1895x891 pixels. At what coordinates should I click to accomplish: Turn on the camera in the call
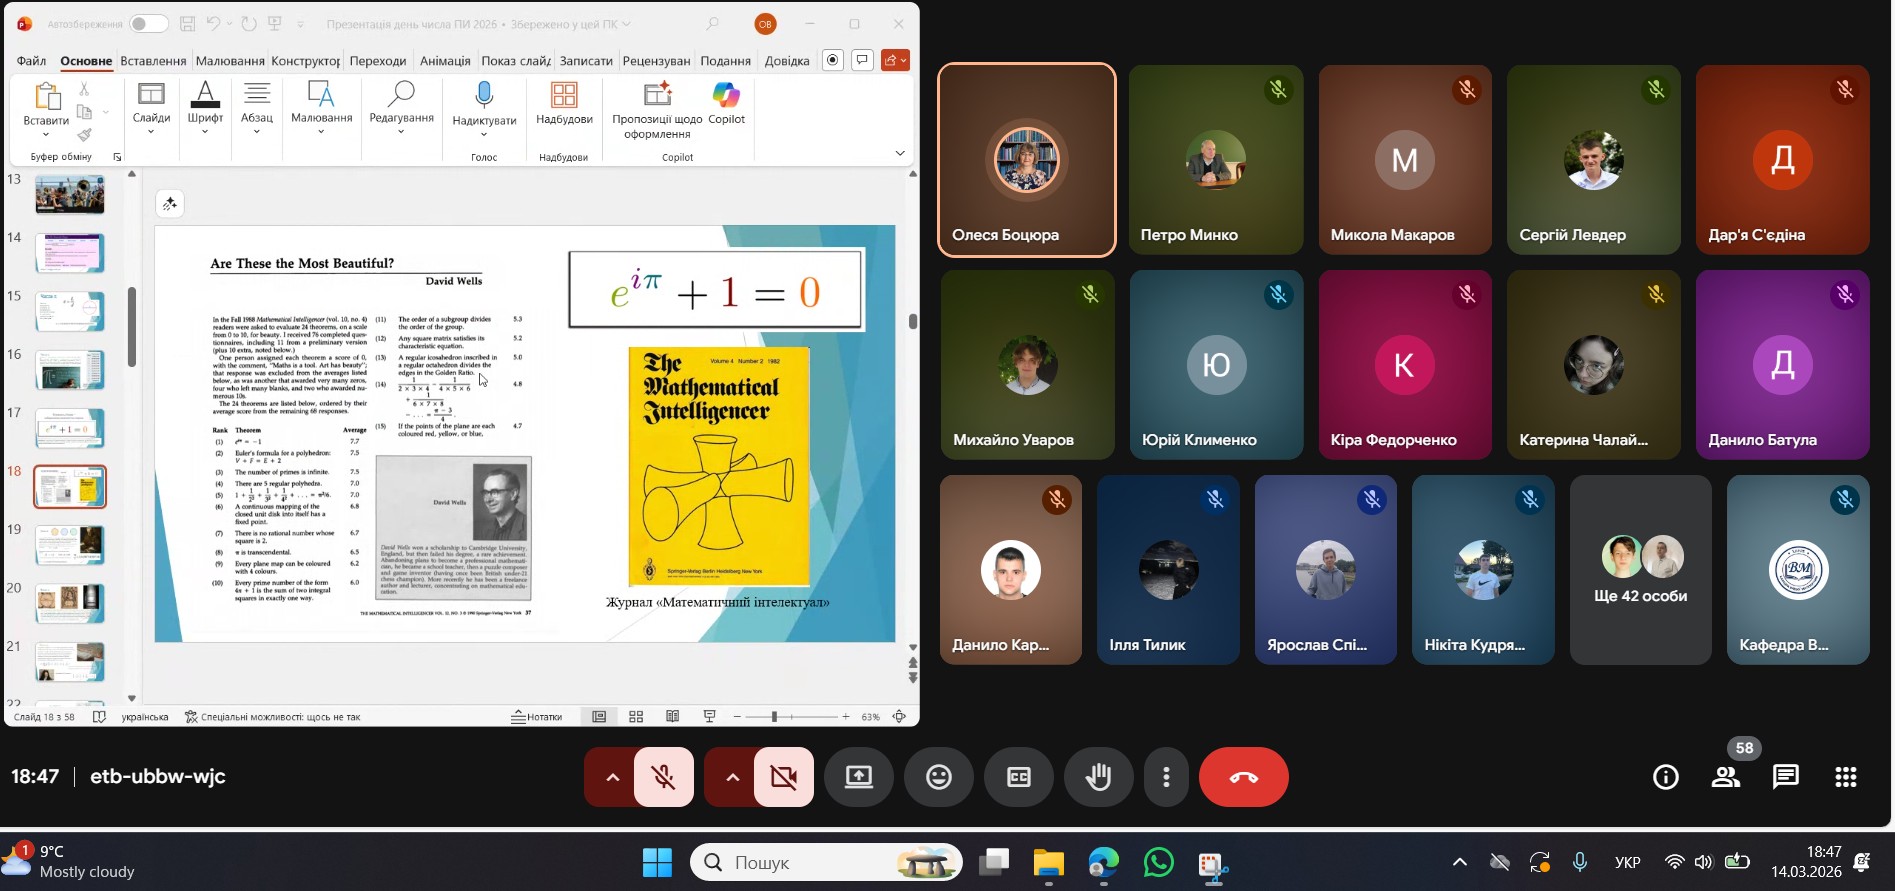[784, 777]
